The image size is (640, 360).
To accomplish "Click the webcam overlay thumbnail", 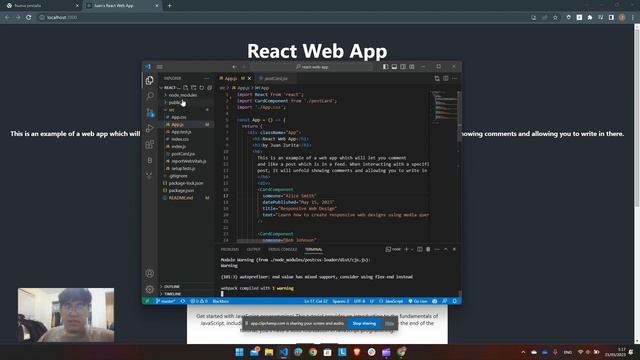I will [66, 315].
